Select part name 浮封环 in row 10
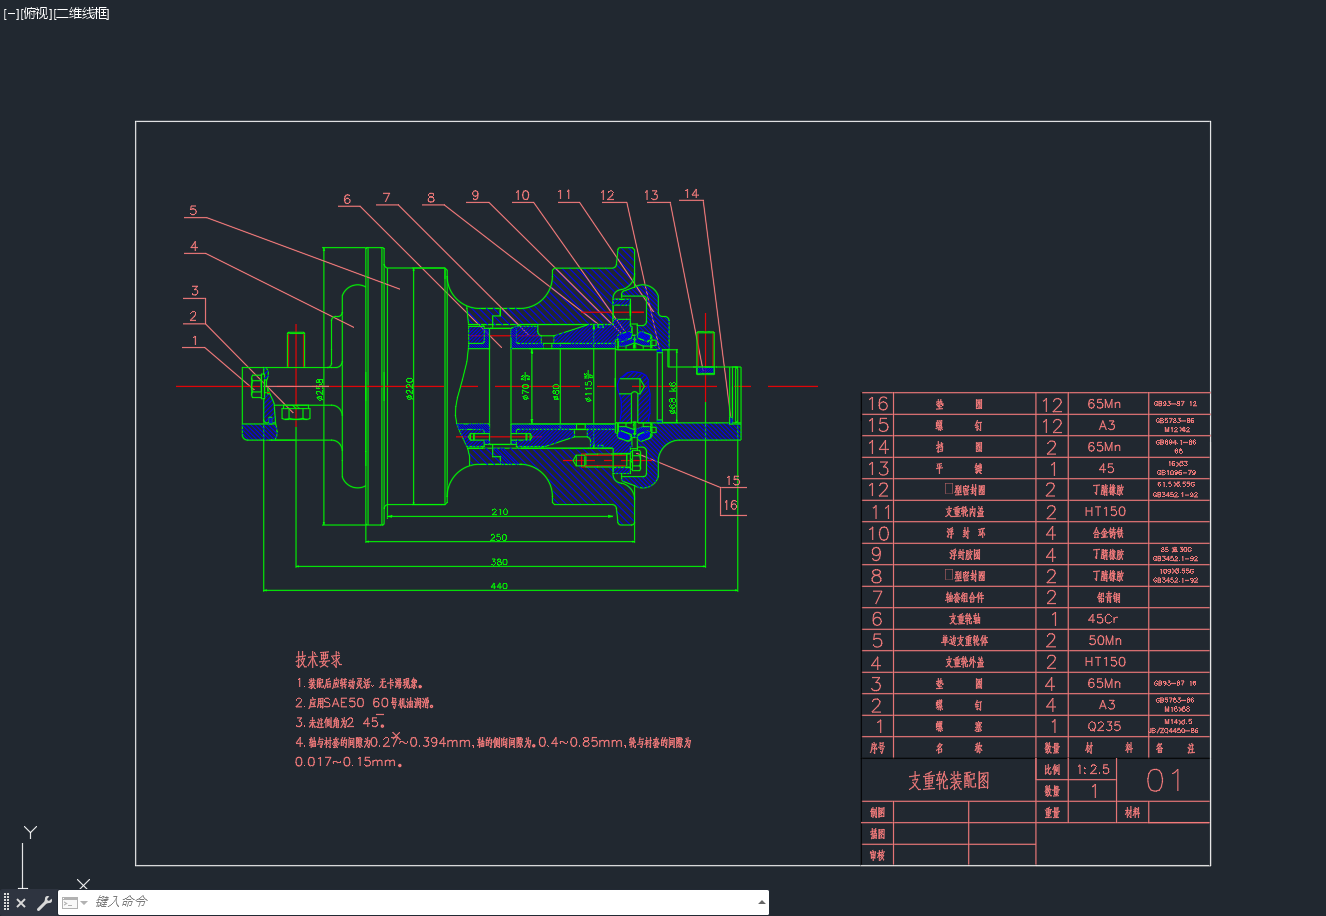 [966, 533]
